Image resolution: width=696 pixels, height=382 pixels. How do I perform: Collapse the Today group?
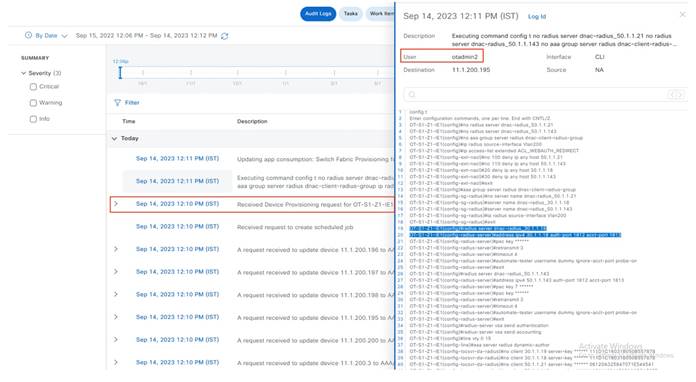115,138
